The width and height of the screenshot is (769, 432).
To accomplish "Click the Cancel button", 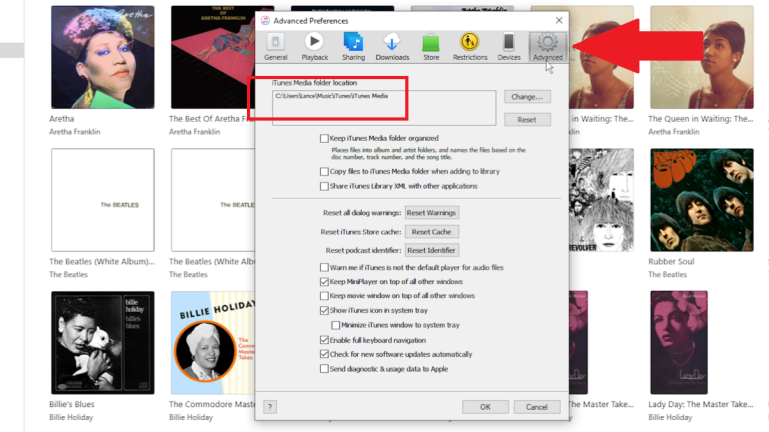I will click(537, 407).
